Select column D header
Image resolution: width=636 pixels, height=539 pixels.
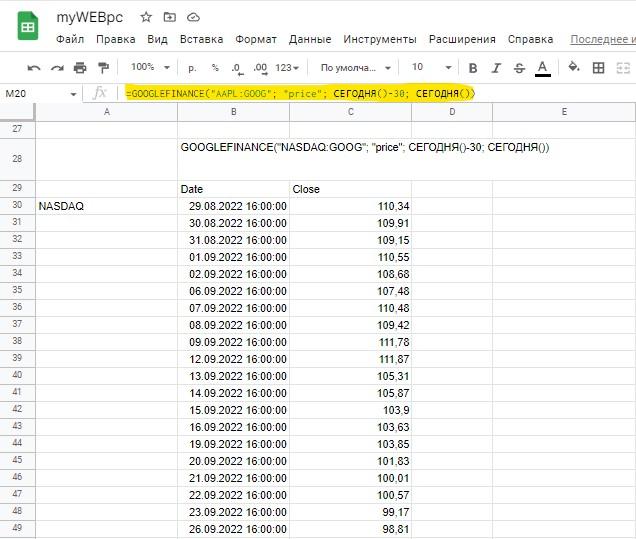point(452,112)
